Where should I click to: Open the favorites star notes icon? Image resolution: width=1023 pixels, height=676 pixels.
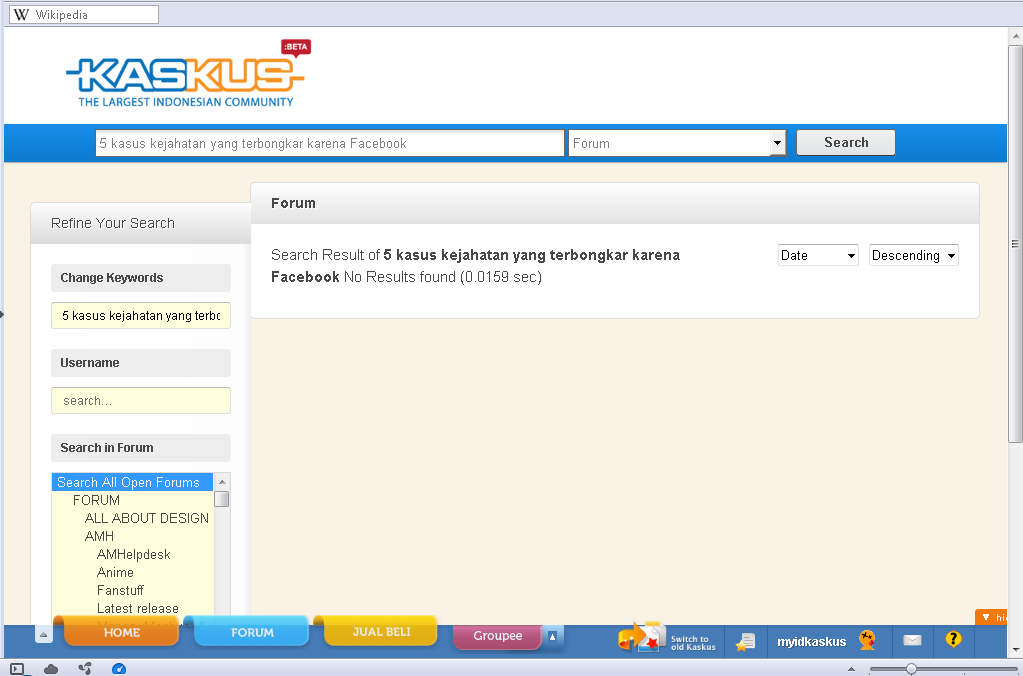[745, 642]
